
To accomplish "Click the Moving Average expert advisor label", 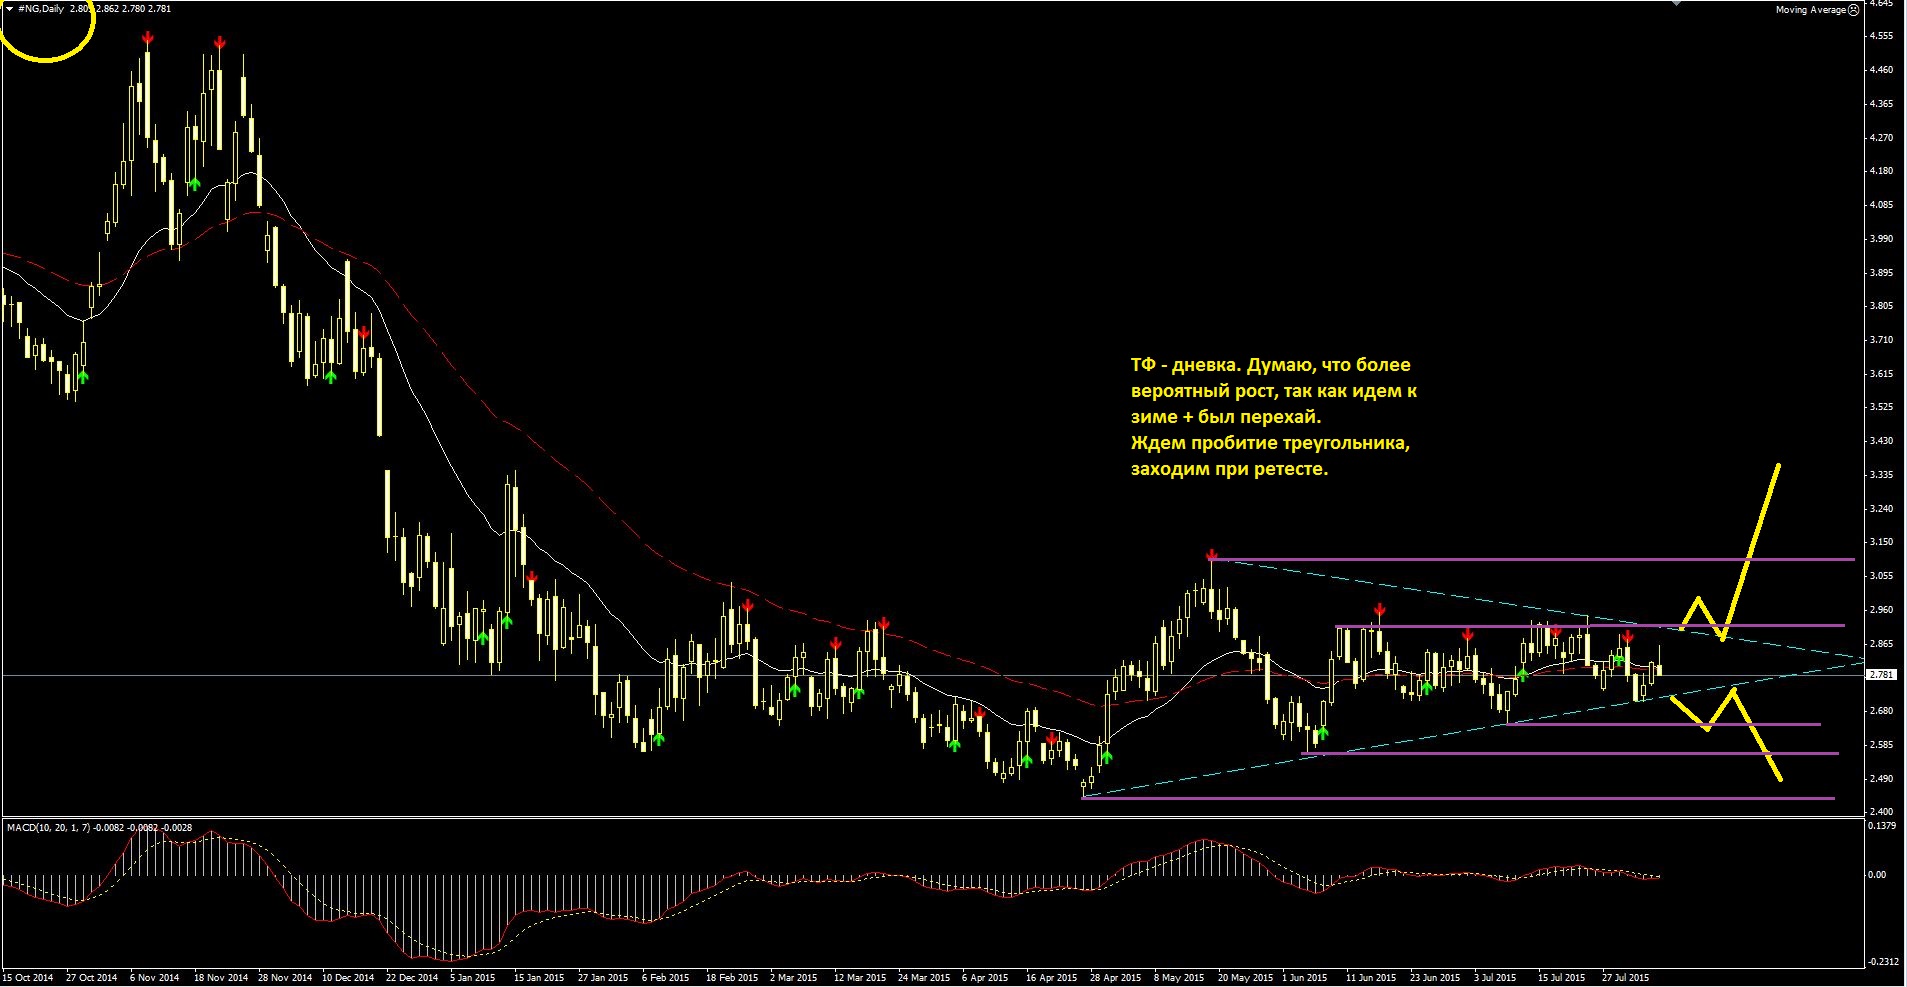I will 1810,10.
